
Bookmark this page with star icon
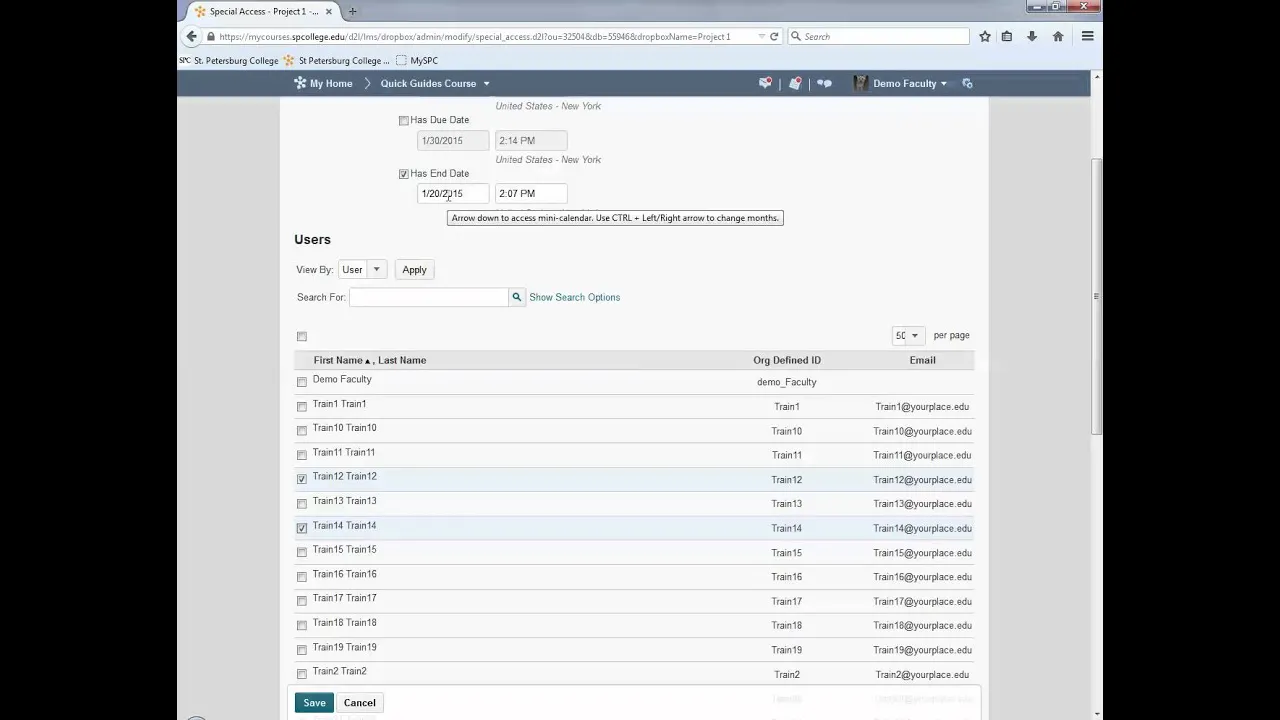(x=985, y=36)
